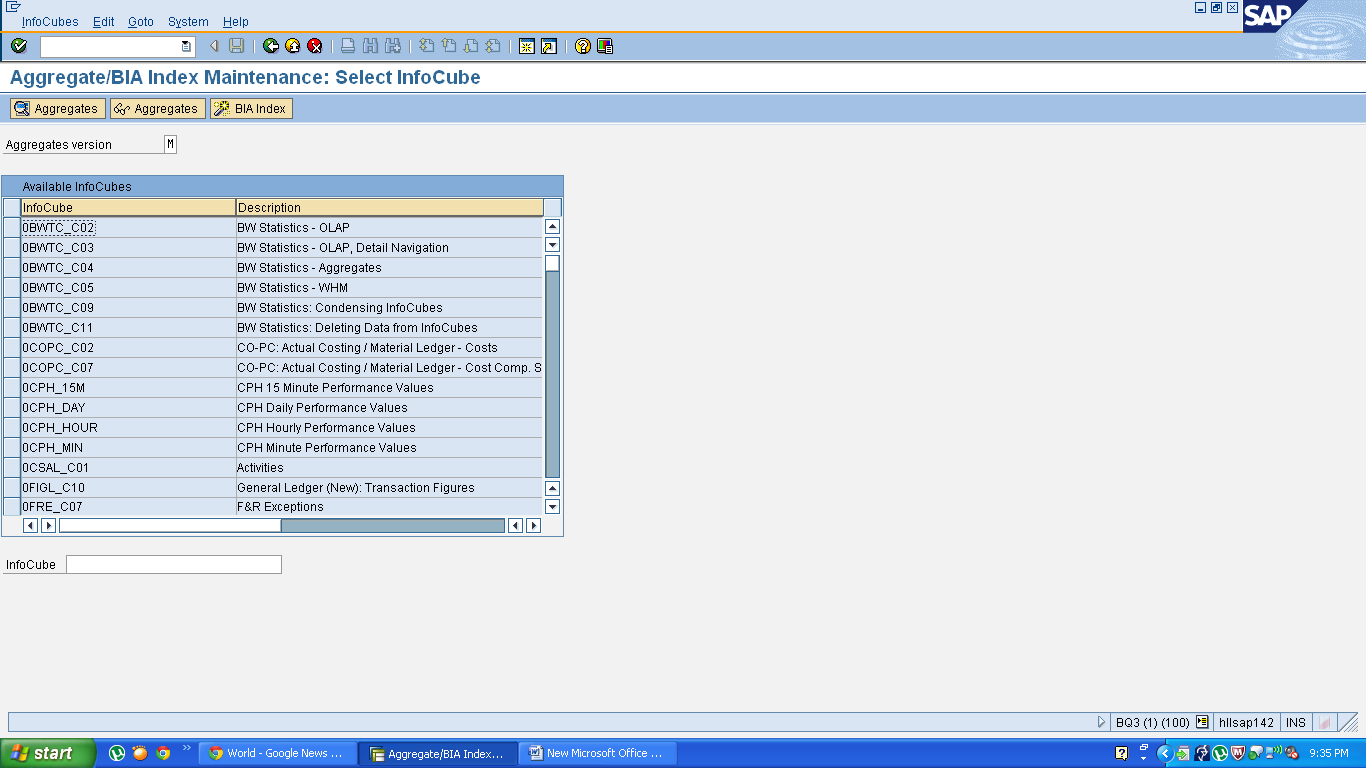Click row selector for 0CSAL_C01 row
1366x768 pixels.
(11, 467)
